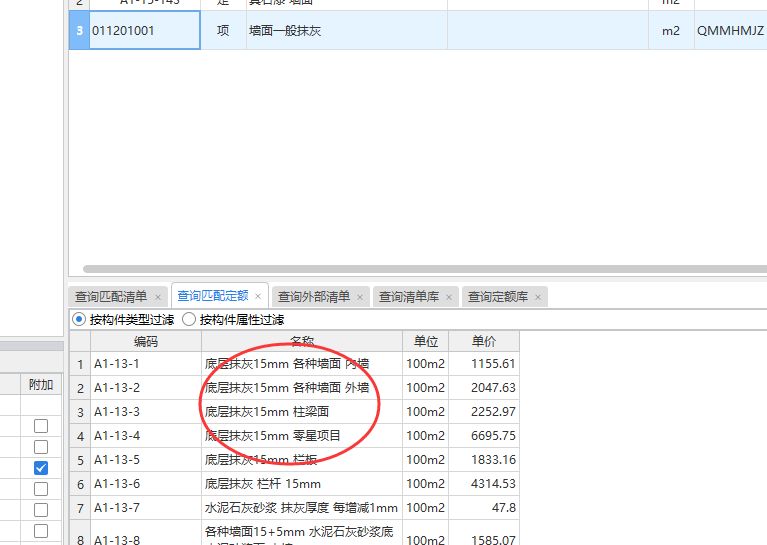
Task: Select quota code A1-13-3
Action: 146,411
